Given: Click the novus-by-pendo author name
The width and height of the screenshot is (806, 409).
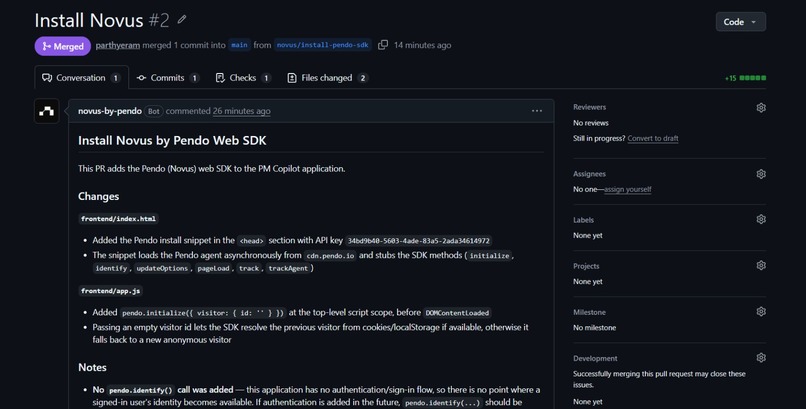Looking at the screenshot, I should click(110, 111).
